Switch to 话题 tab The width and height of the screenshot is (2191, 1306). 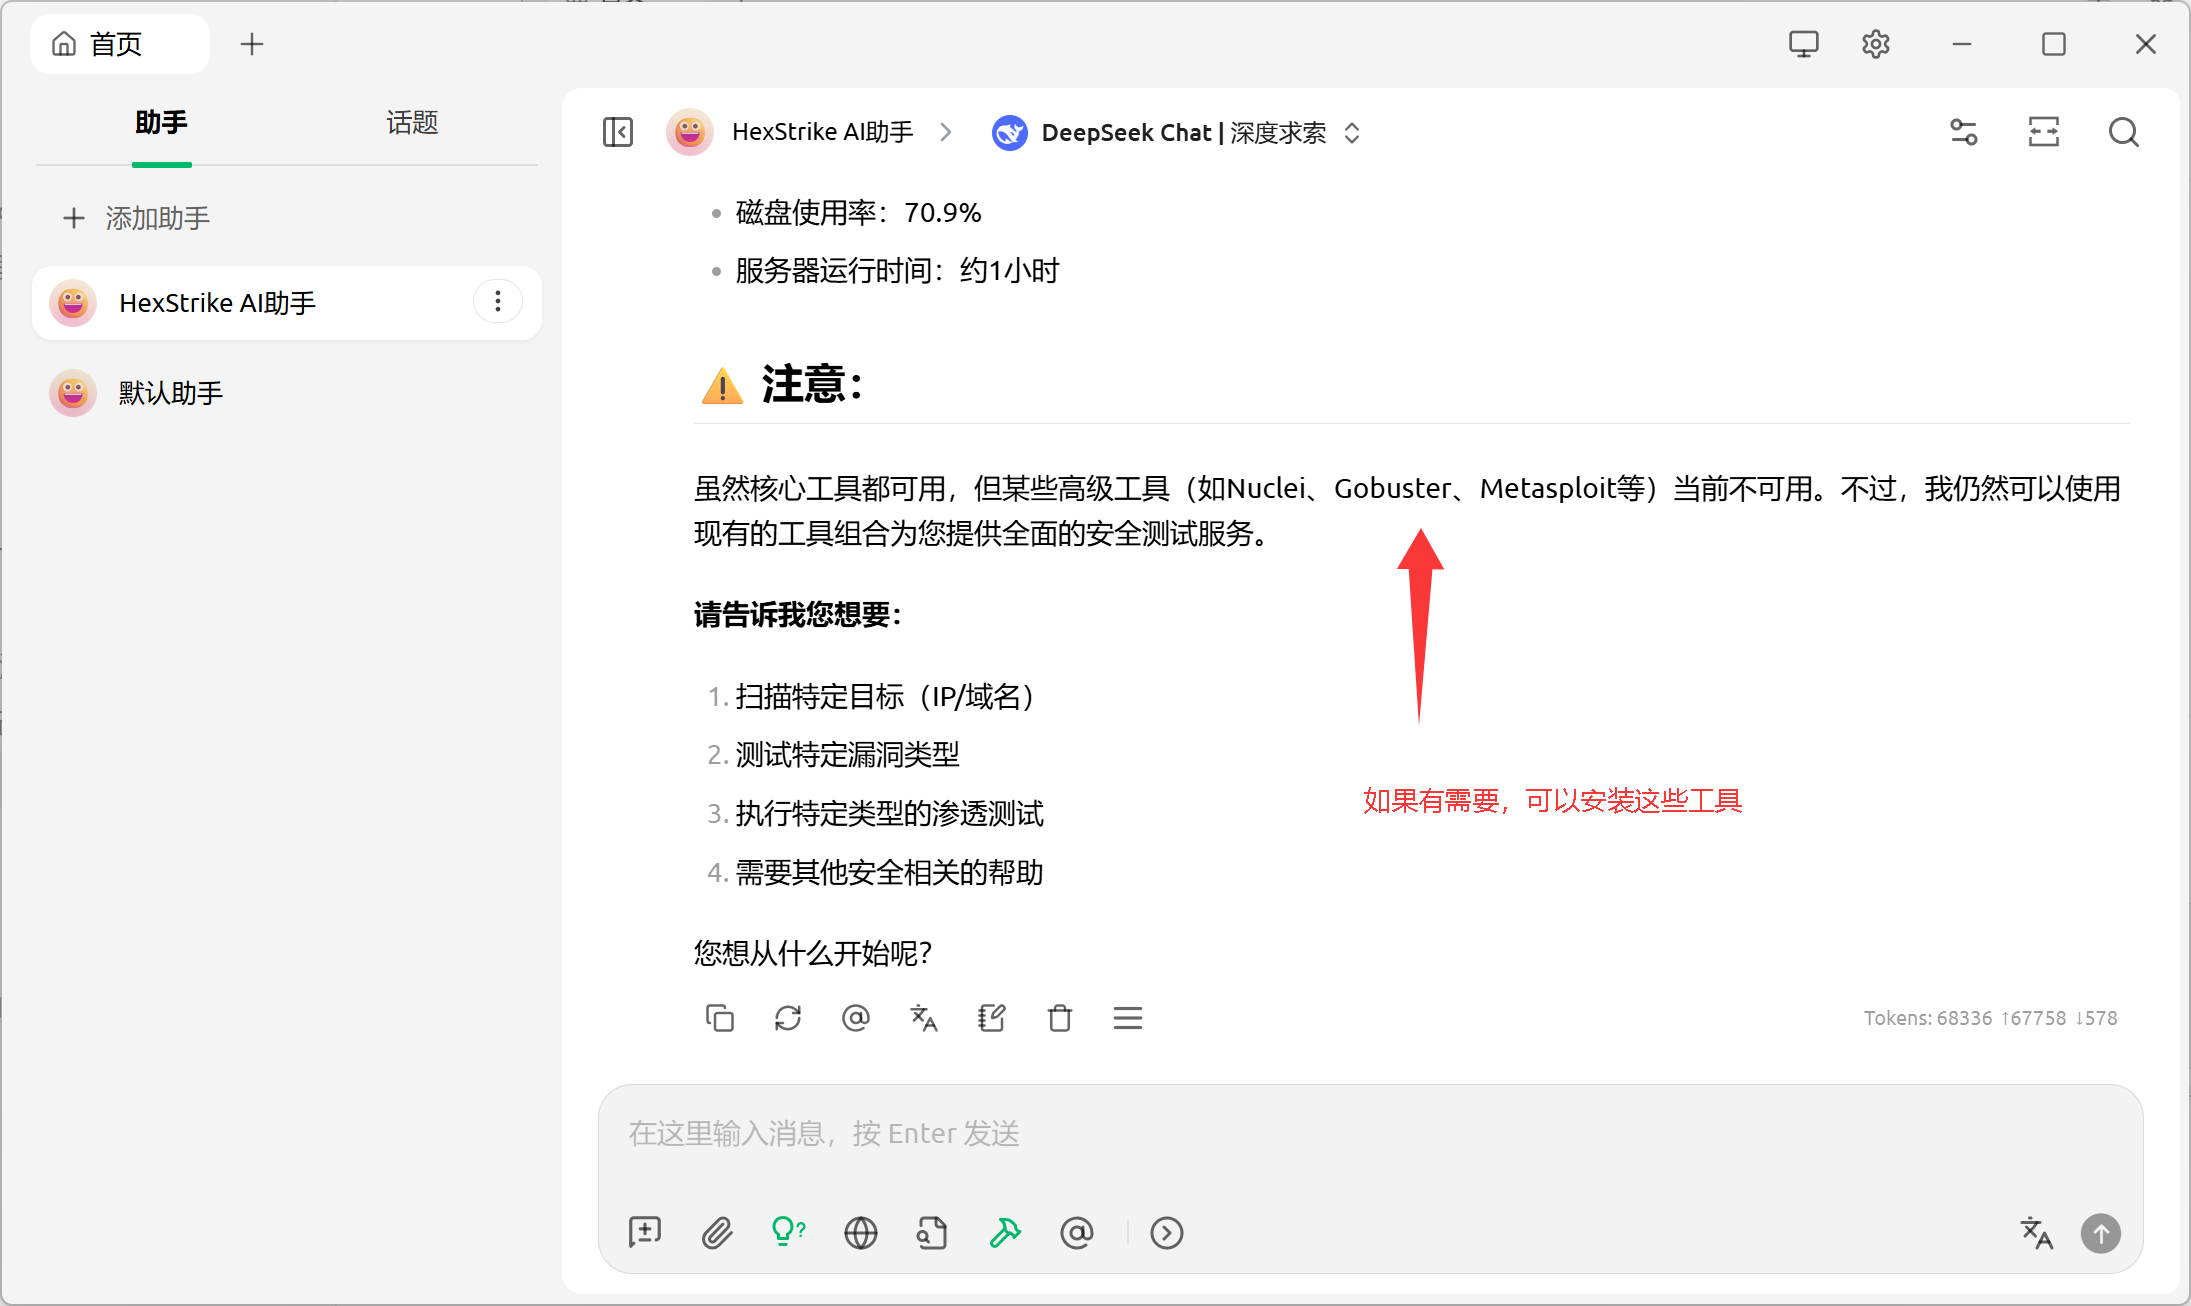(x=412, y=123)
